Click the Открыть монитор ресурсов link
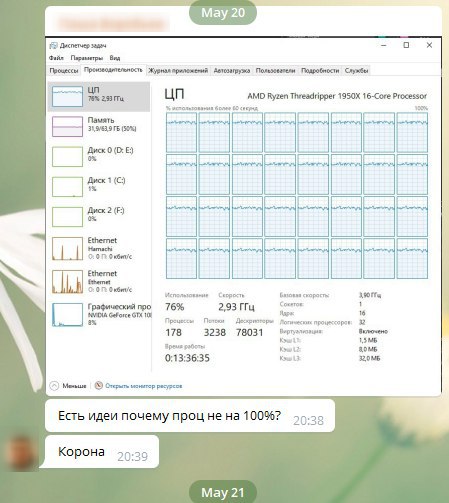The image size is (449, 503). pyautogui.click(x=144, y=386)
